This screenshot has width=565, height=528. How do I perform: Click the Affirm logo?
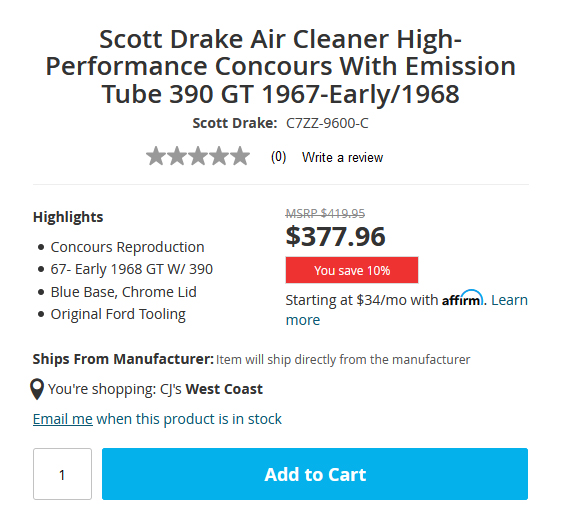[x=462, y=298]
